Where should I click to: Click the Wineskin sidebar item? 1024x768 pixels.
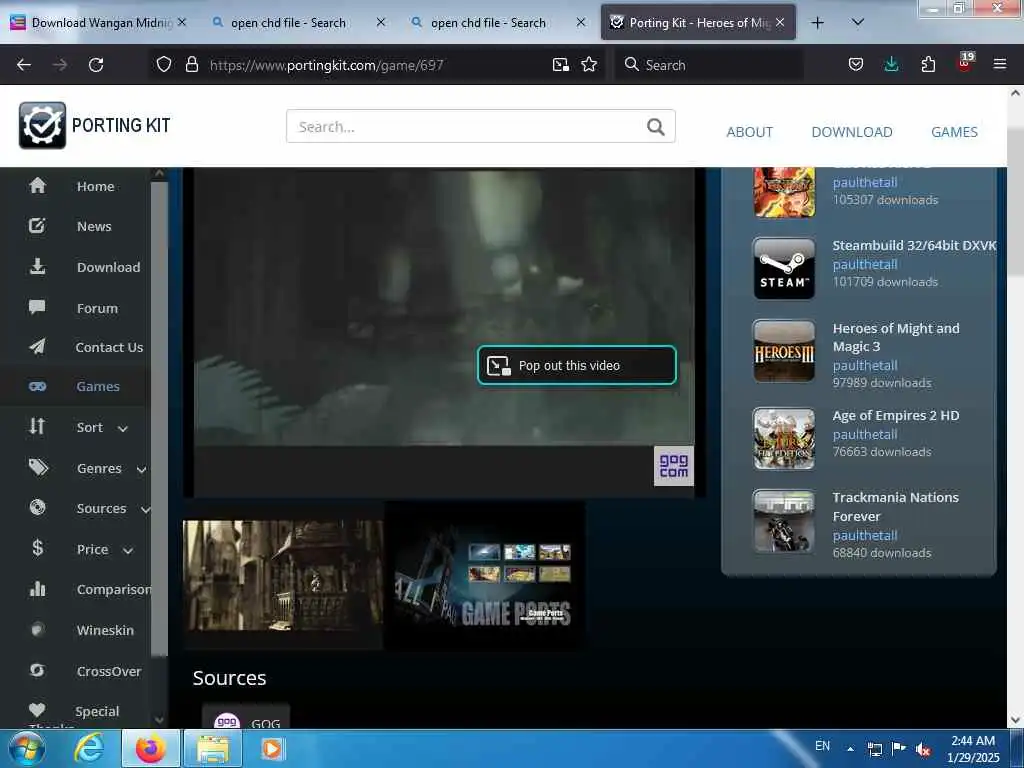pos(105,630)
